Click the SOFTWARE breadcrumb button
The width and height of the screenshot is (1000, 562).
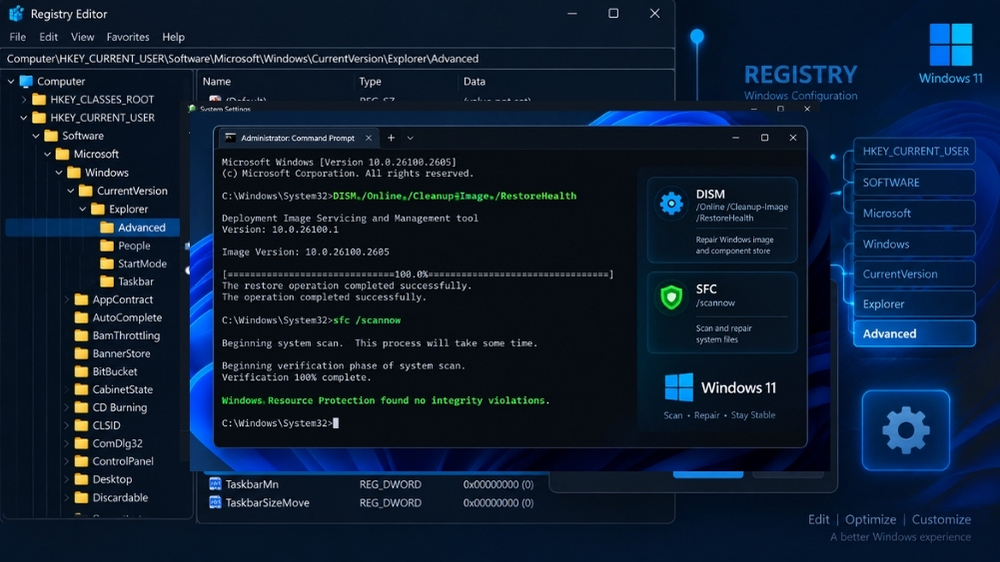click(x=915, y=182)
